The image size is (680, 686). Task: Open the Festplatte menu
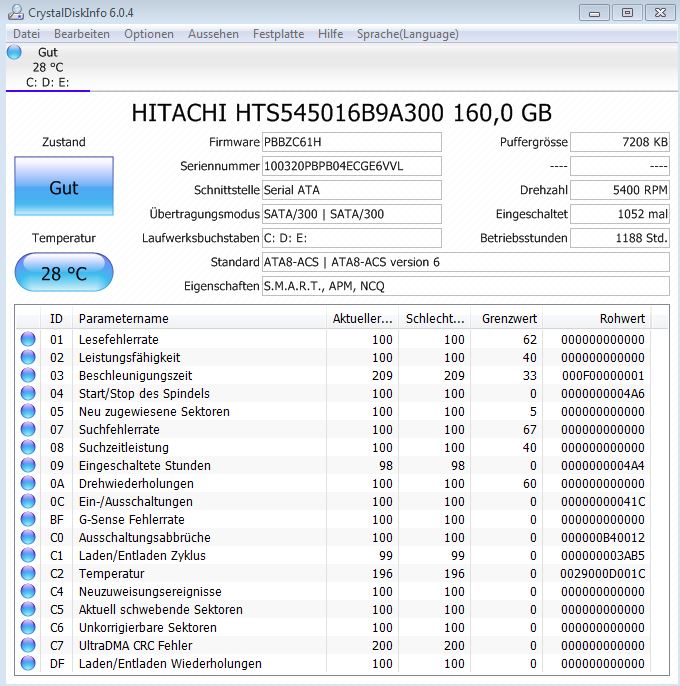[278, 34]
